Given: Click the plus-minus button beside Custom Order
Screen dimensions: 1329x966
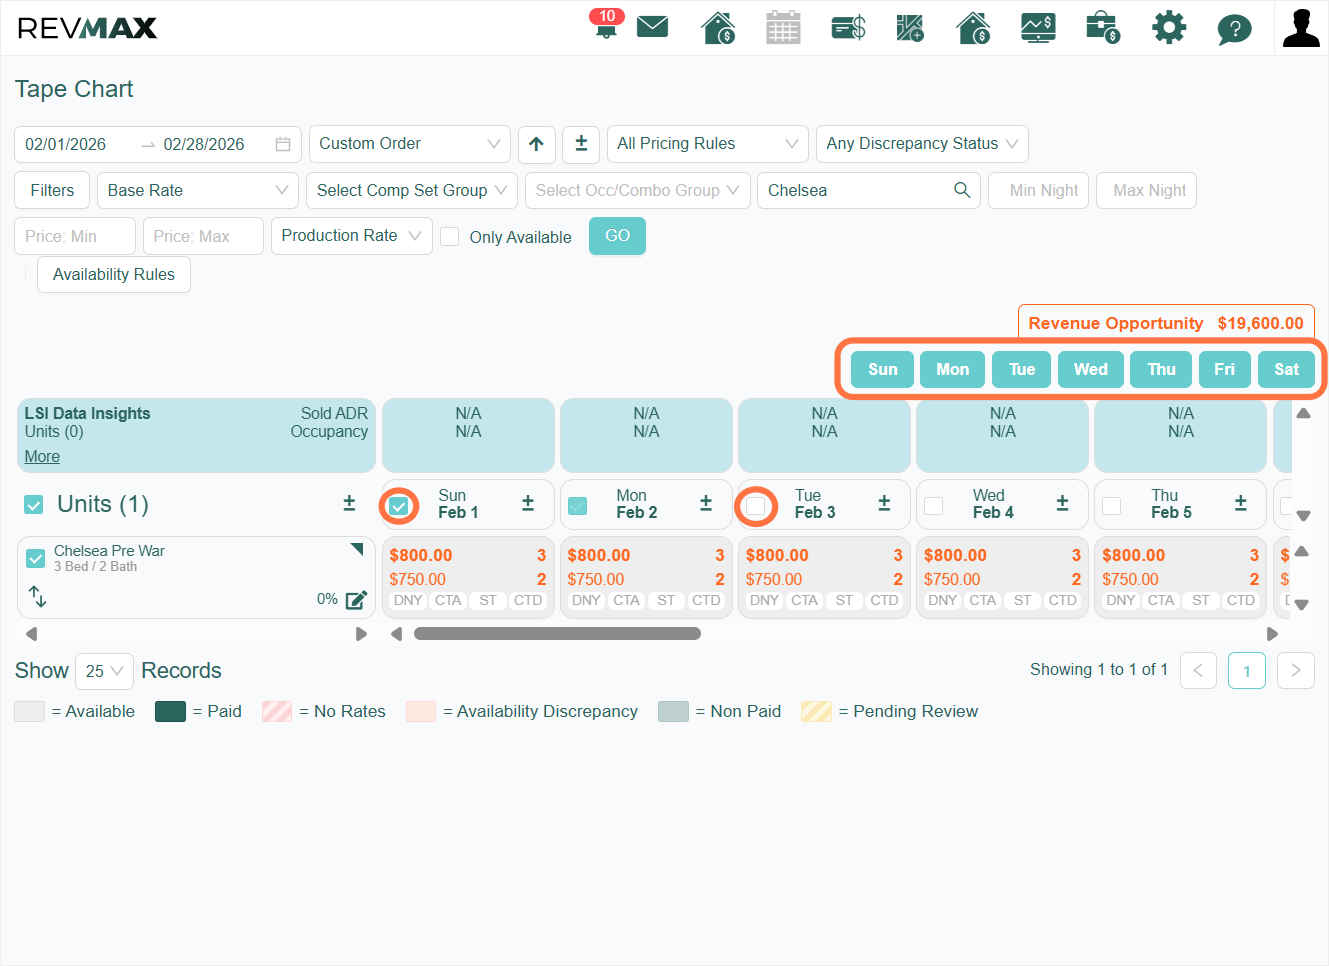Looking at the screenshot, I should coord(581,144).
